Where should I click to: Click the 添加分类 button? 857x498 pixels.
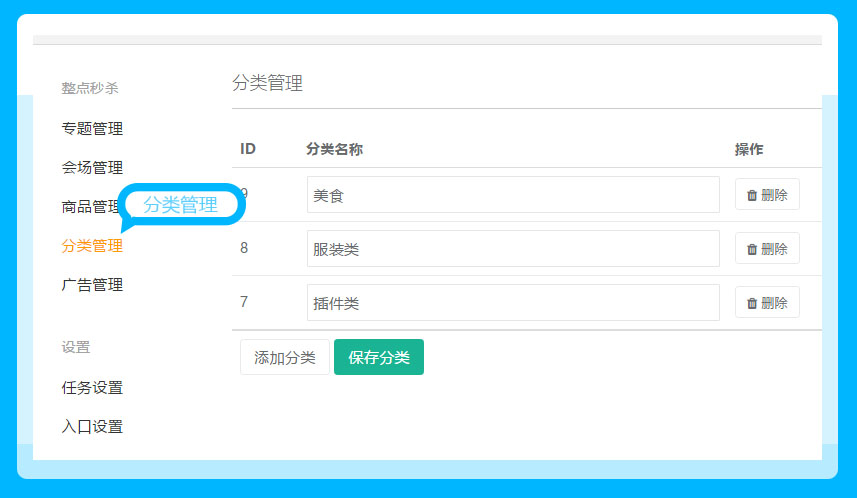285,357
